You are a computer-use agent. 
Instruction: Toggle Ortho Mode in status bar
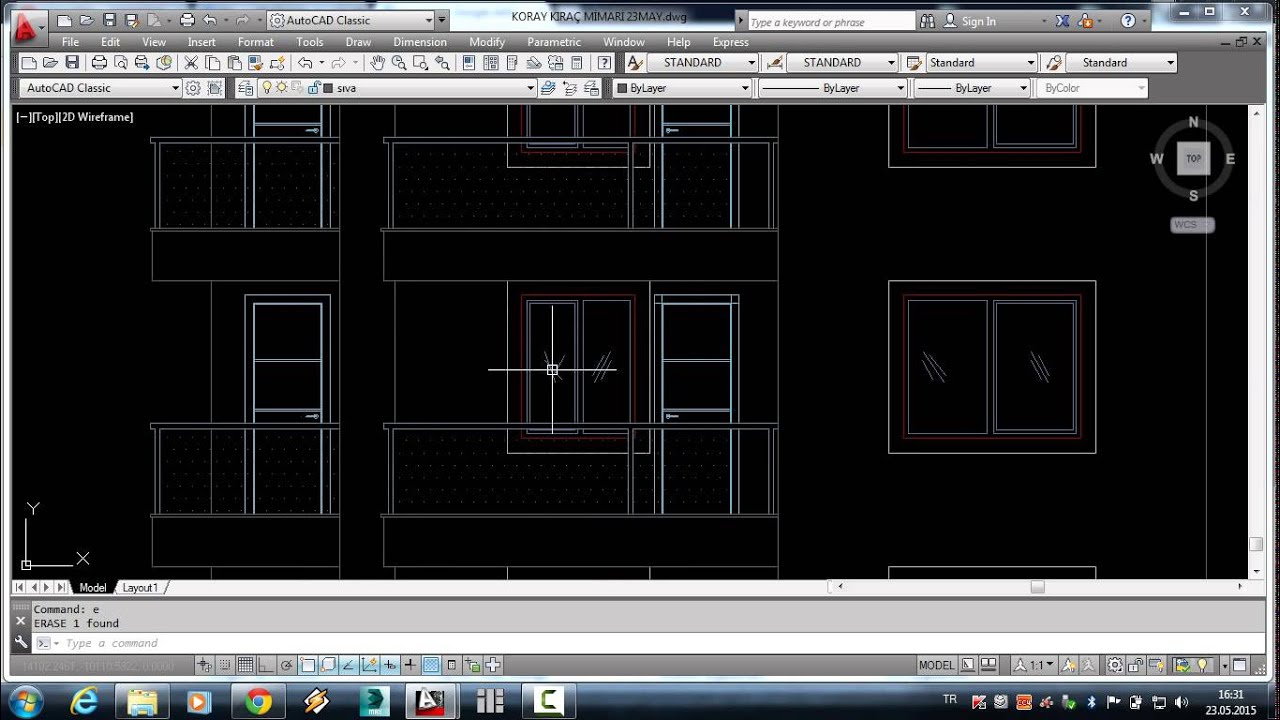coord(265,665)
